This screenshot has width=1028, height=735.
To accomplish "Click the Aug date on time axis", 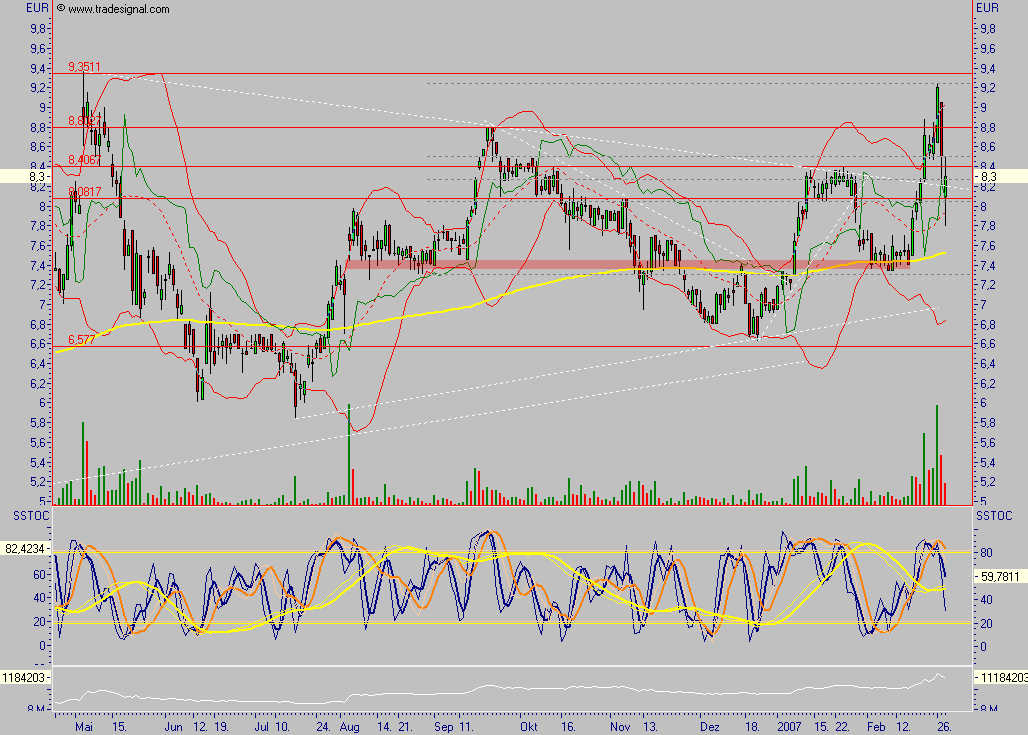I will pos(351,725).
